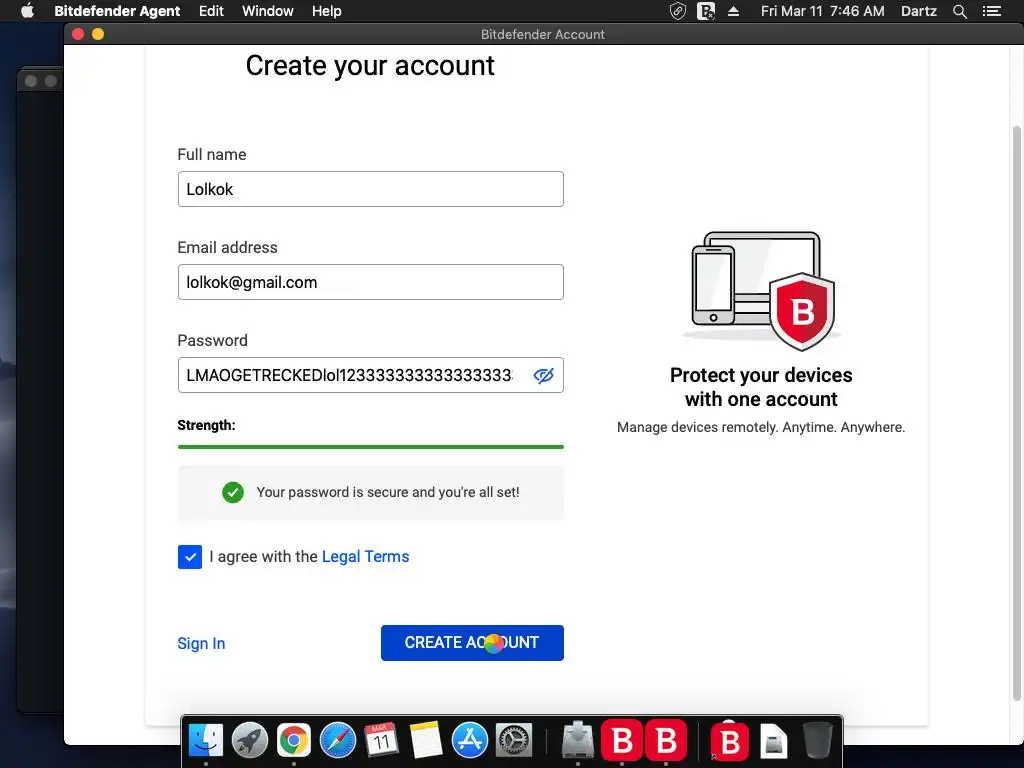The height and width of the screenshot is (768, 1024).
Task: Open the Trash in the Dock
Action: coord(817,741)
